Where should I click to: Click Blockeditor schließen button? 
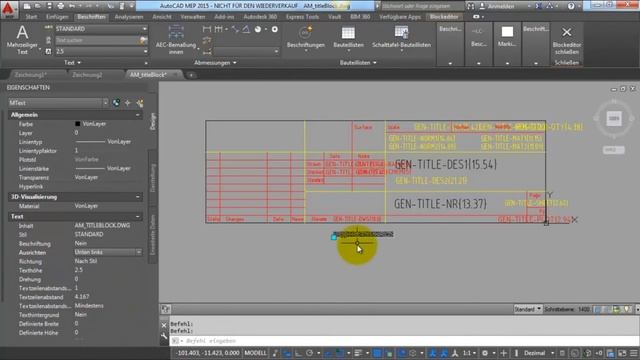click(x=567, y=41)
